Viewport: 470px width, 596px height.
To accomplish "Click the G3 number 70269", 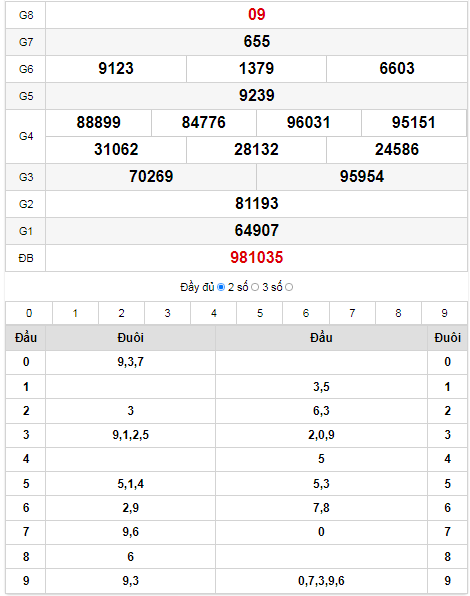I will (x=151, y=177).
